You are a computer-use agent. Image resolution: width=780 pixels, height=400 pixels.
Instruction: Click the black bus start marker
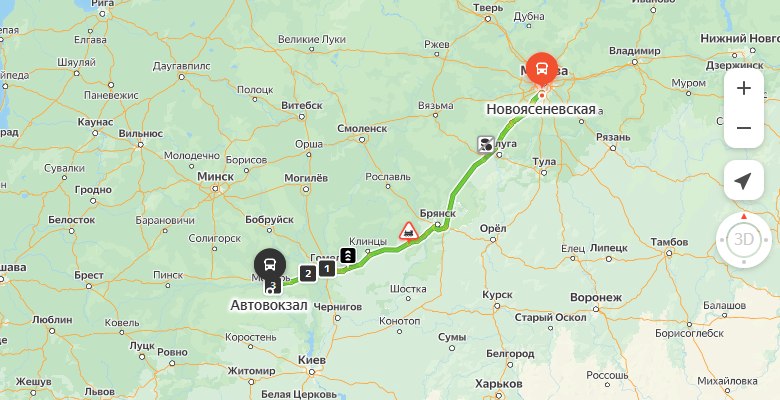270,265
